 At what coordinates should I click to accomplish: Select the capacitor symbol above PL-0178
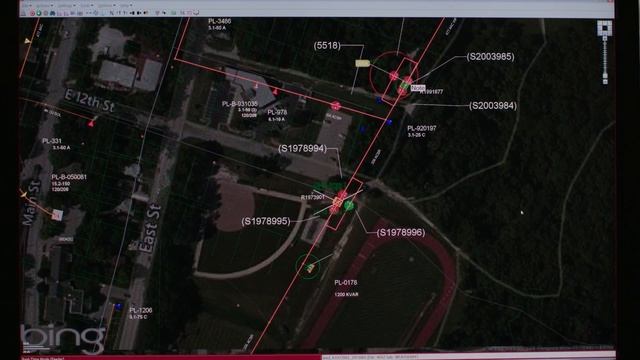click(x=310, y=268)
